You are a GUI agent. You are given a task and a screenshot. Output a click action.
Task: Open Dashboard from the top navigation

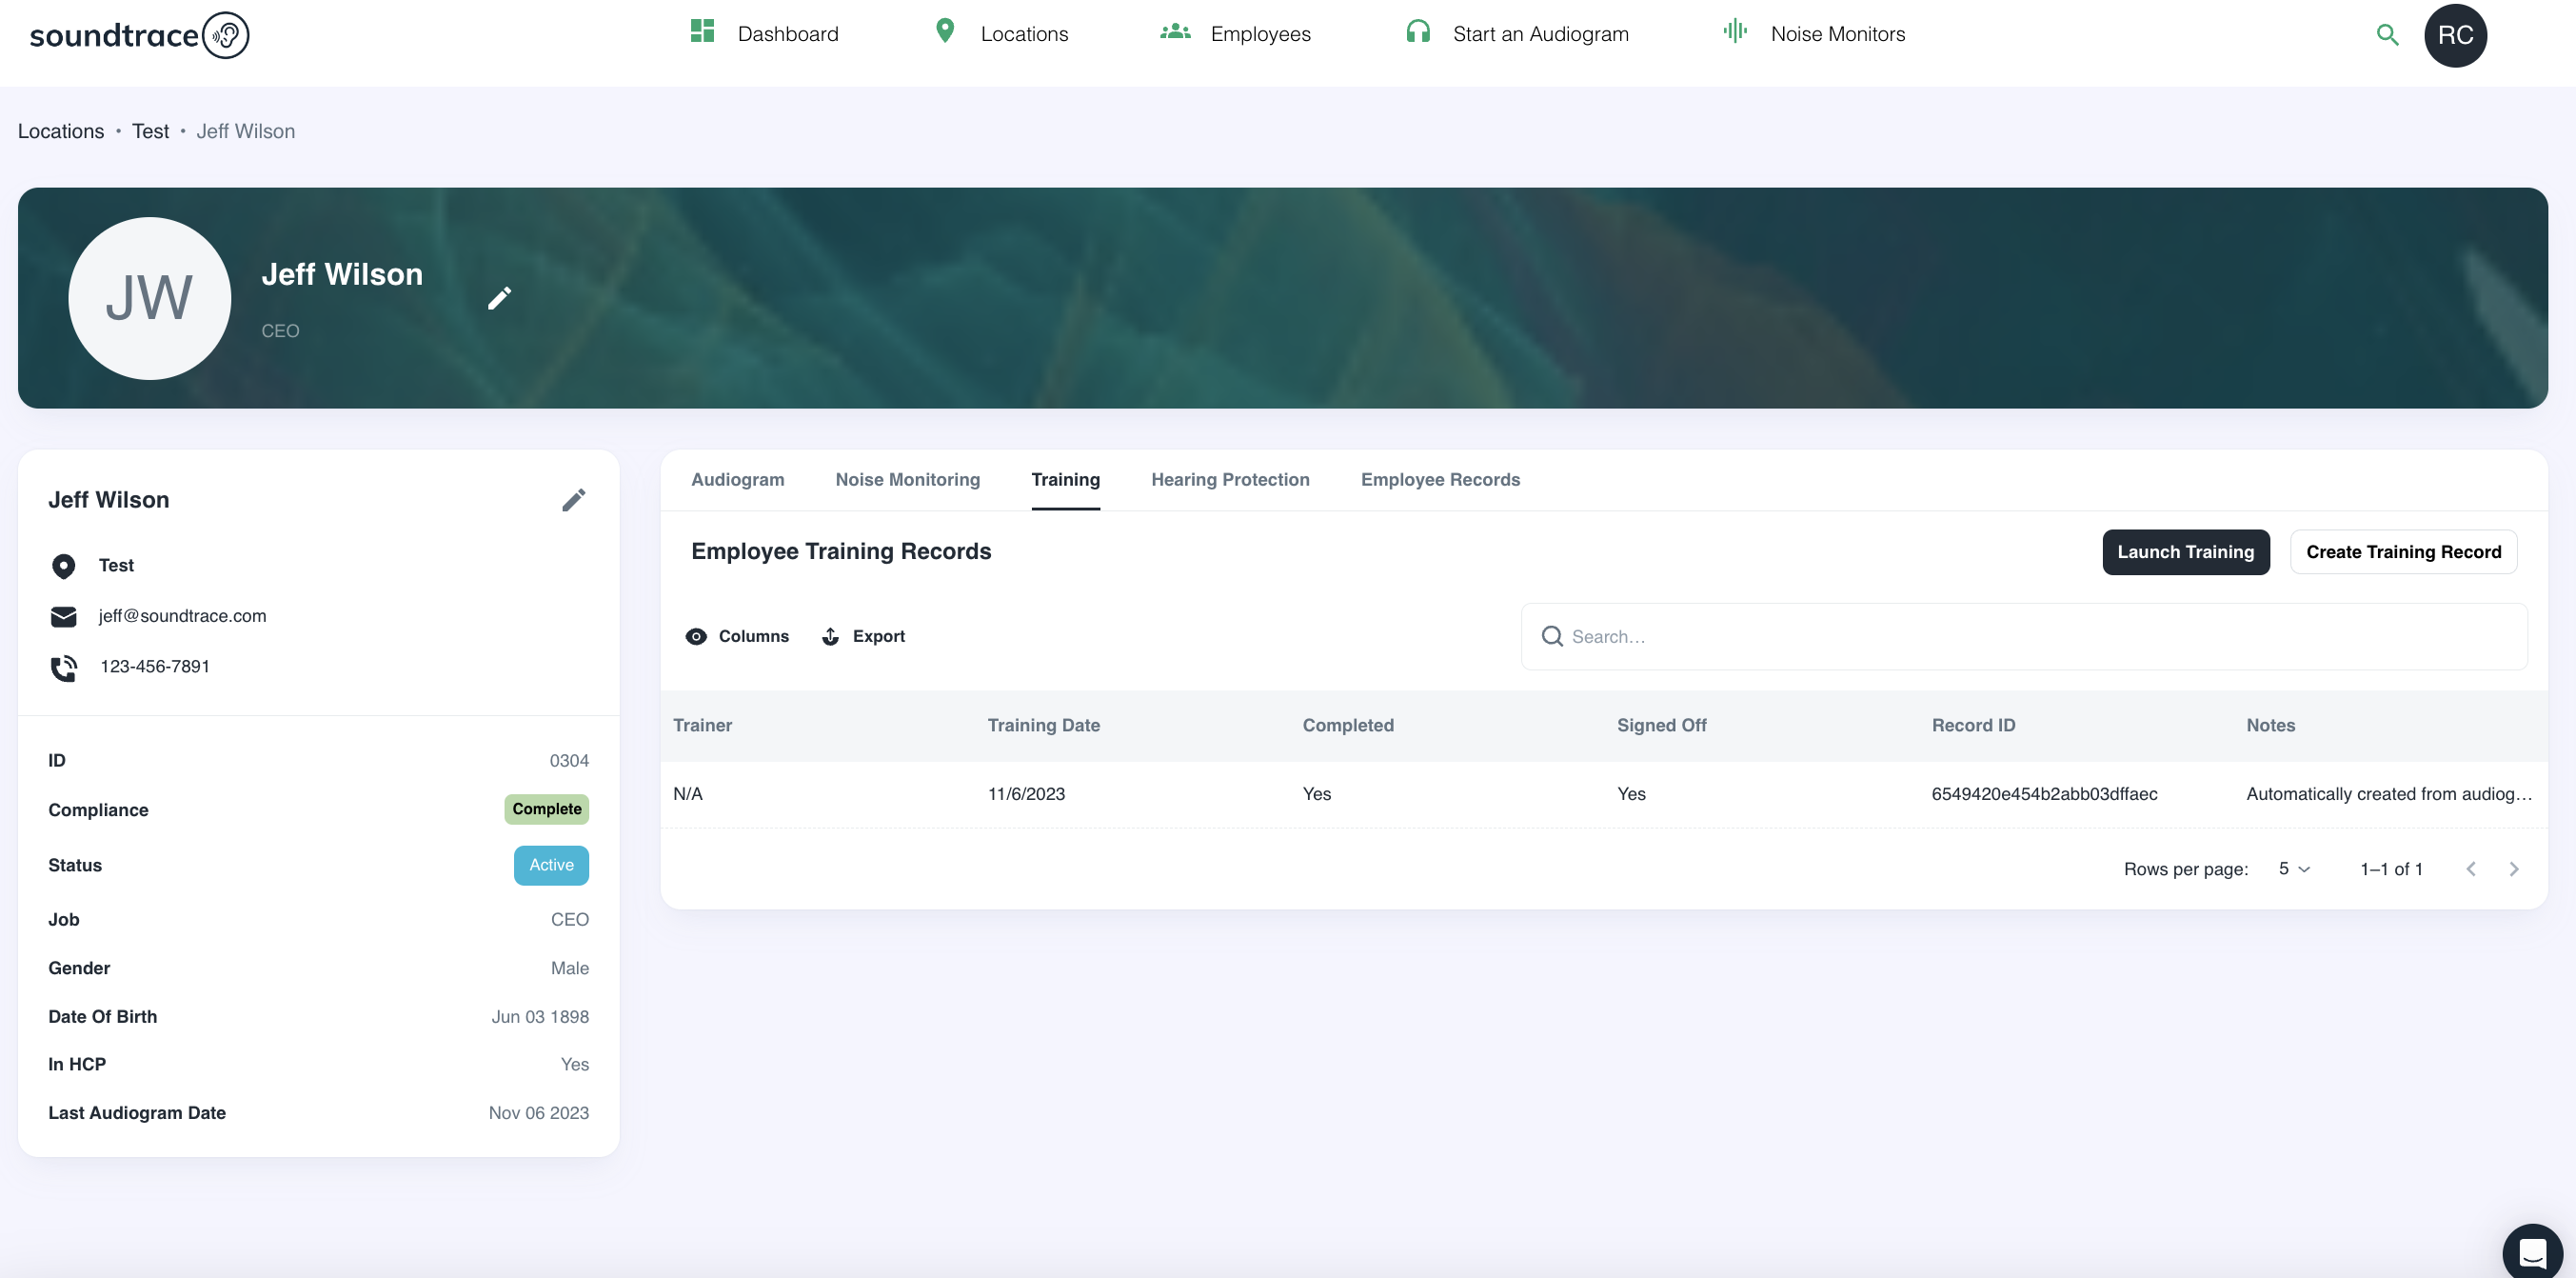coord(764,33)
